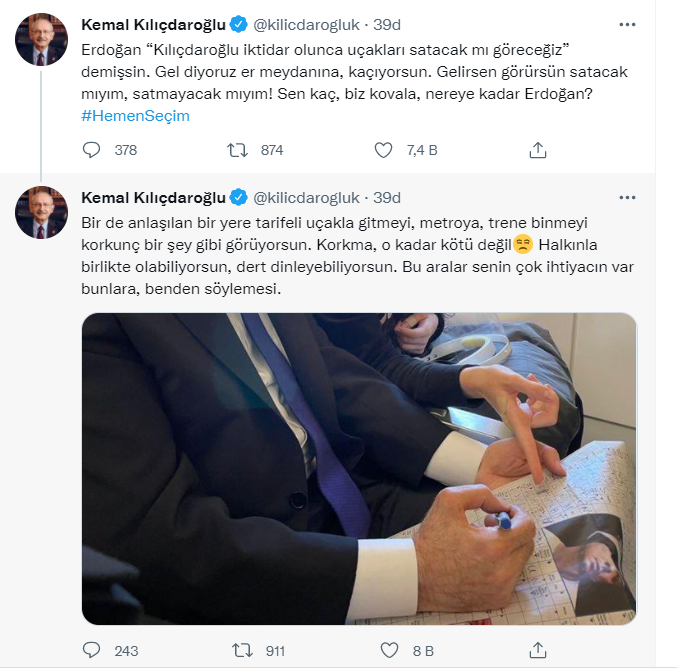Open more options menu on first tweet

click(x=627, y=25)
